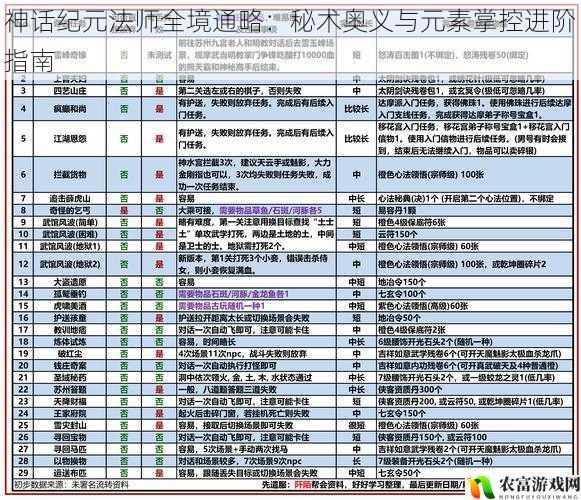The width and height of the screenshot is (581, 500).
Task: Select the note 第二关选左或右的棋子，否则失败
Action: coord(240,91)
